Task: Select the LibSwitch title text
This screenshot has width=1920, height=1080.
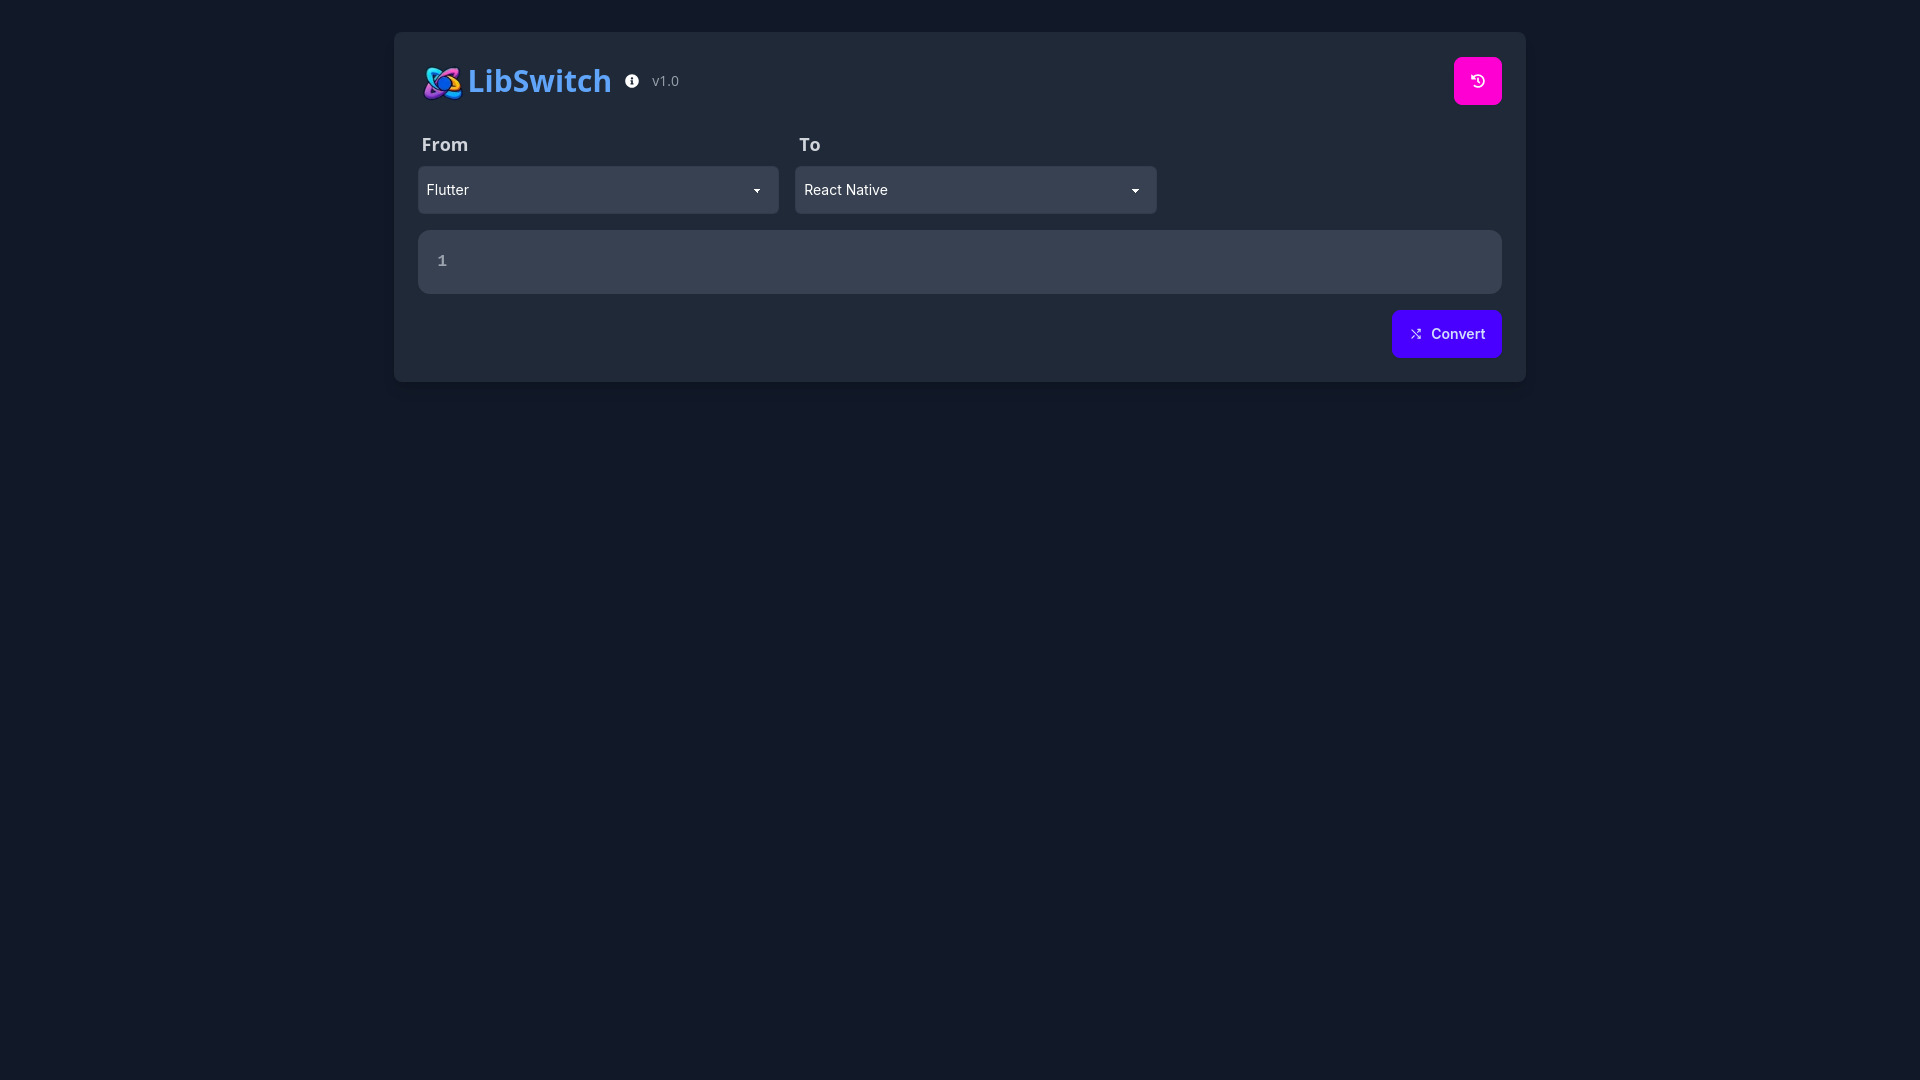Action: pyautogui.click(x=540, y=81)
